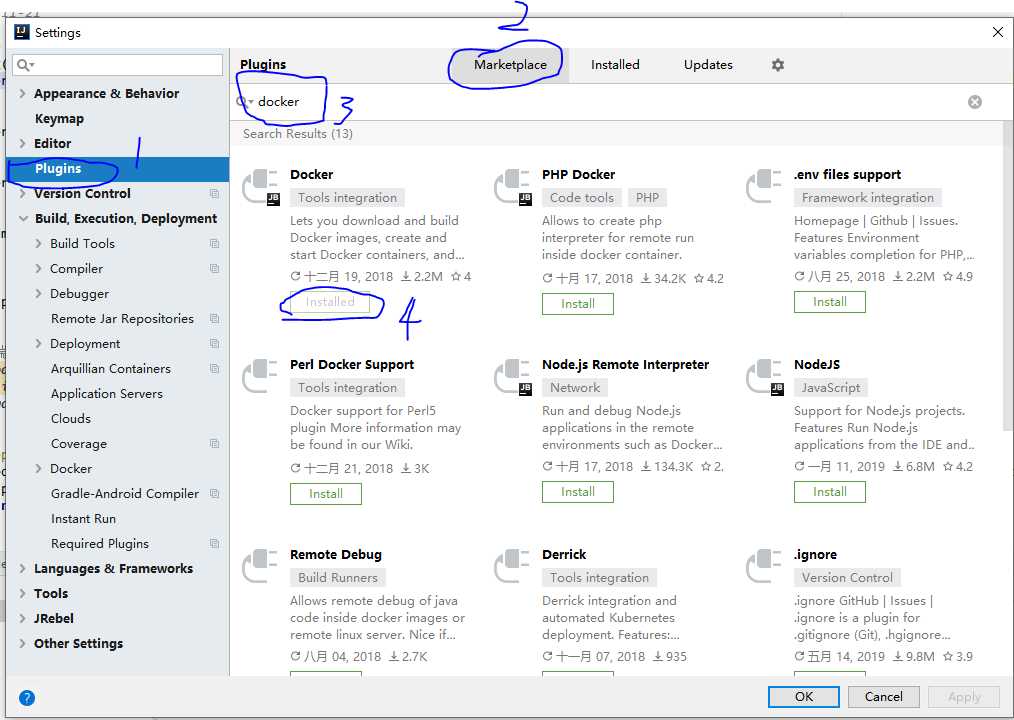
Task: Click project-level icon beside Gradle-Android Compiler
Action: click(214, 494)
